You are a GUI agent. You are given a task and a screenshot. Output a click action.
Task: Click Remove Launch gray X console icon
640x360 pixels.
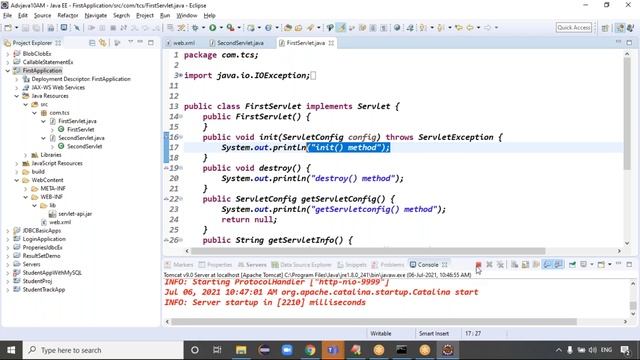tap(489, 265)
